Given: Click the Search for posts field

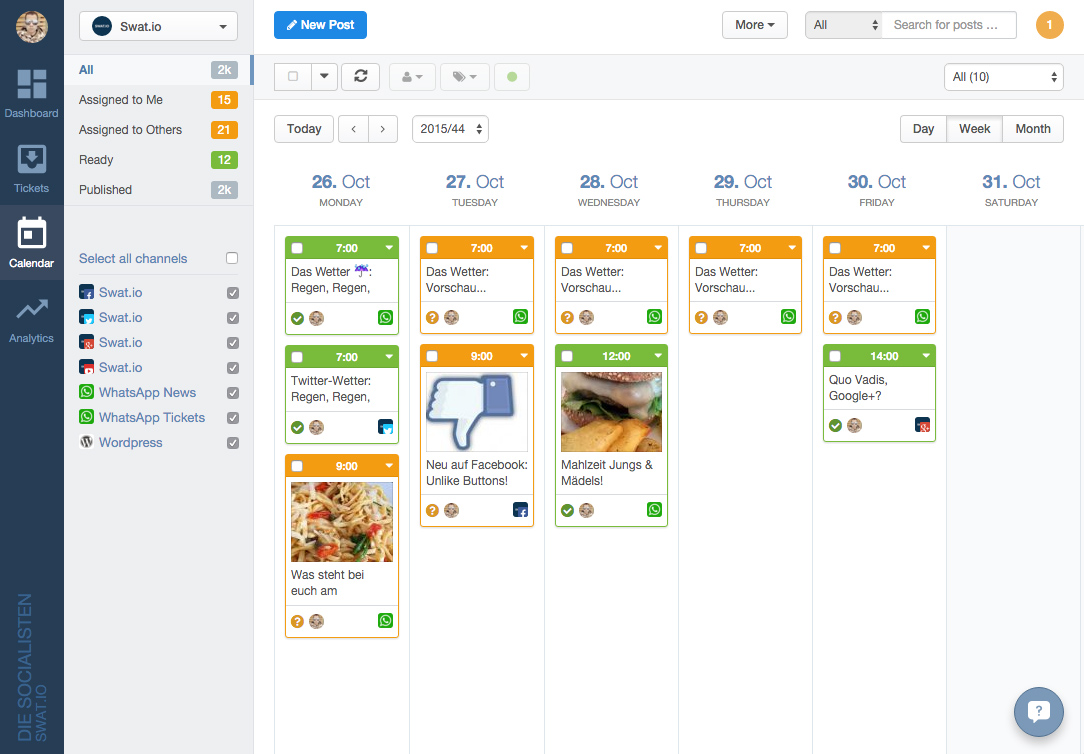Looking at the screenshot, I should (x=948, y=25).
